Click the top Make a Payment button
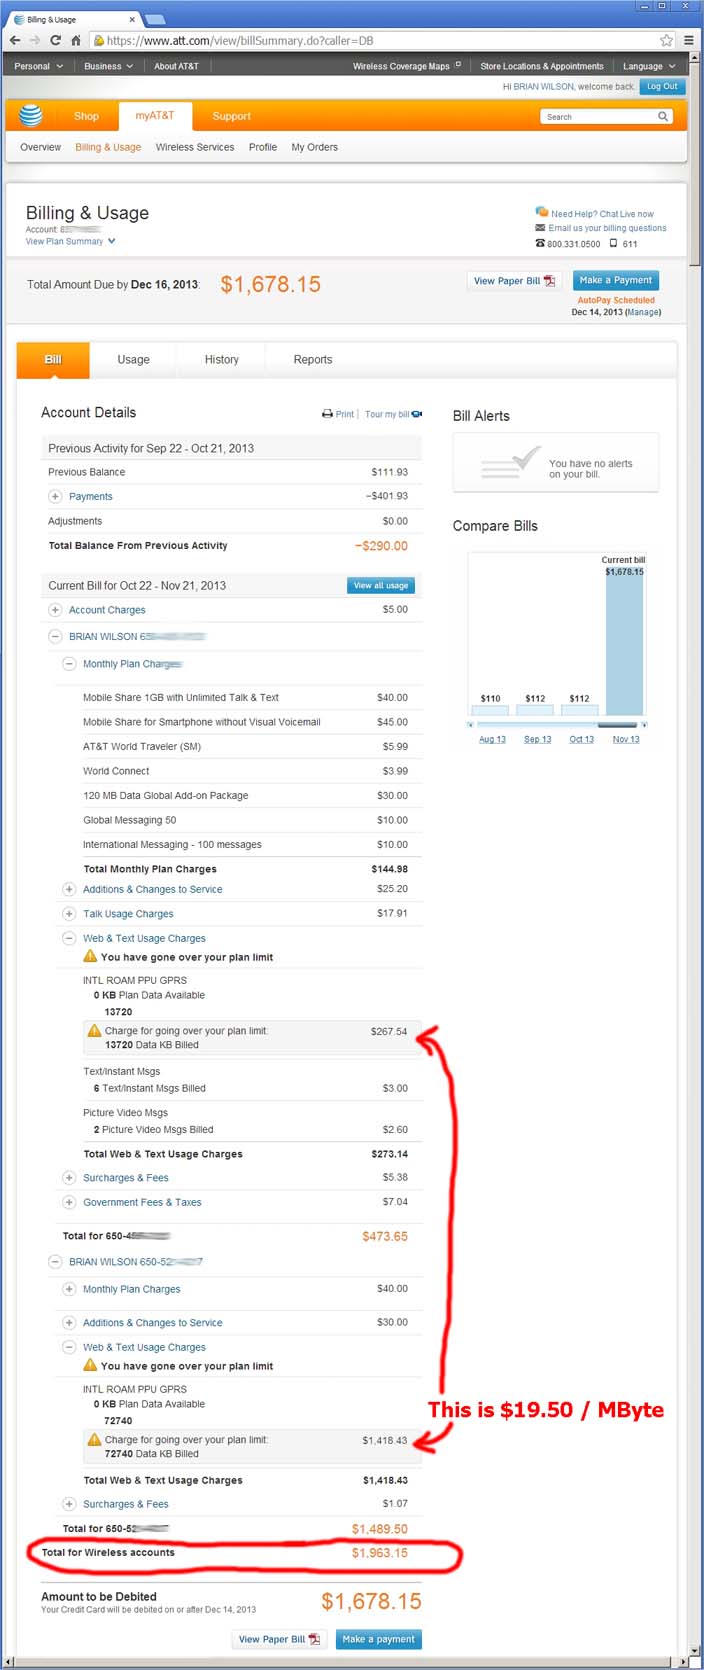Image resolution: width=704 pixels, height=1670 pixels. (616, 281)
